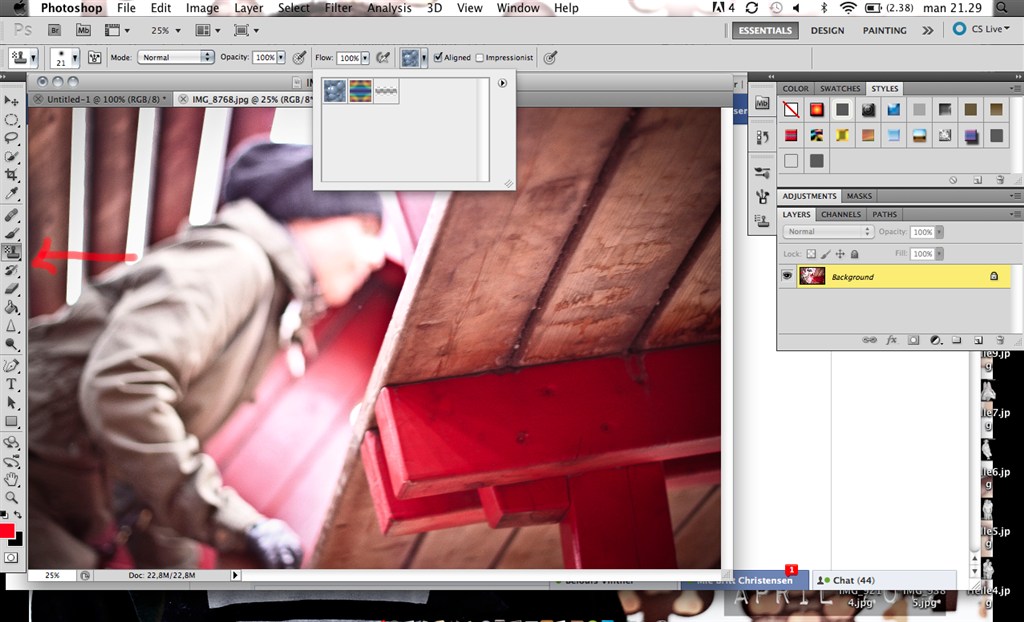1024x622 pixels.
Task: Uncheck the Aligned checkbox
Action: [438, 57]
